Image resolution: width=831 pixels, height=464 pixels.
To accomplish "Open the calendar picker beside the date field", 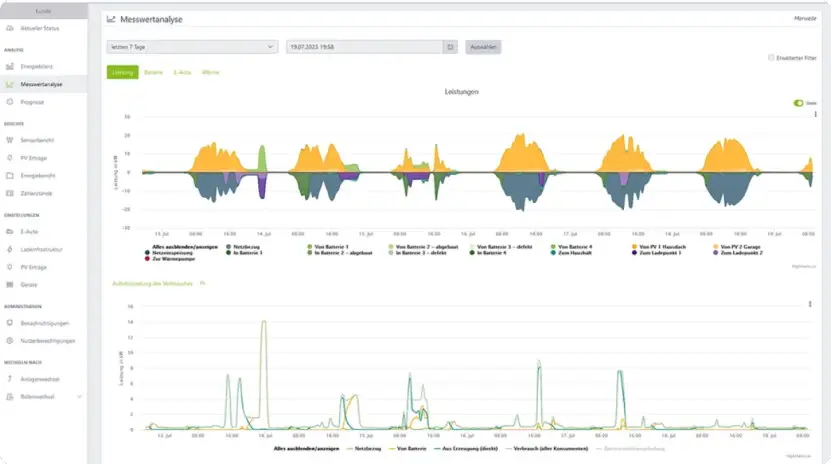I will coord(450,47).
